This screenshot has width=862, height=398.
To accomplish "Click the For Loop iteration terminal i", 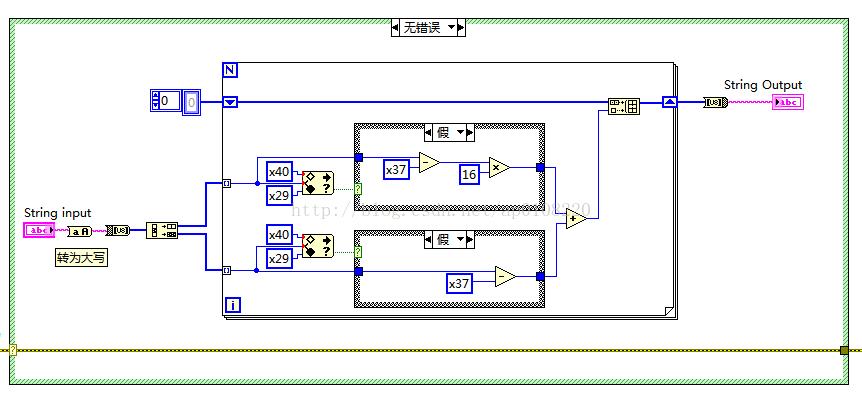I will click(x=233, y=305).
